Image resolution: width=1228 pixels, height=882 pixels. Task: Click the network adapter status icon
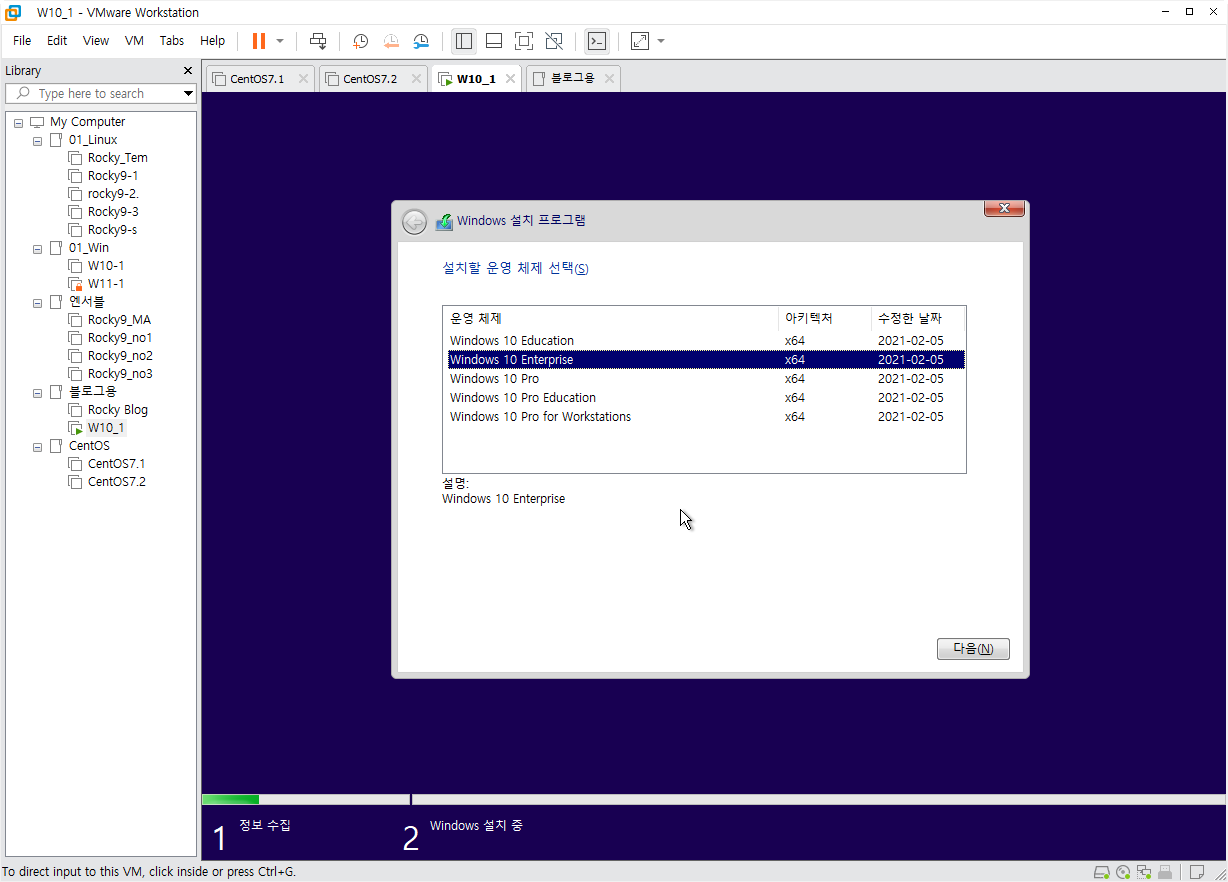point(1144,872)
